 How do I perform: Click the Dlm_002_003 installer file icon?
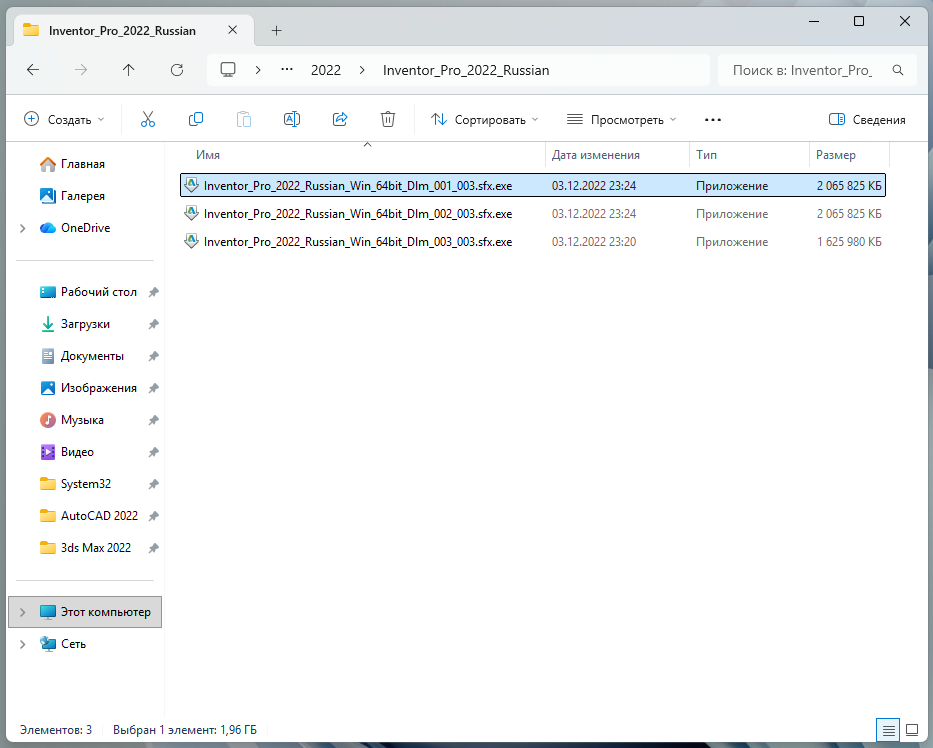191,213
